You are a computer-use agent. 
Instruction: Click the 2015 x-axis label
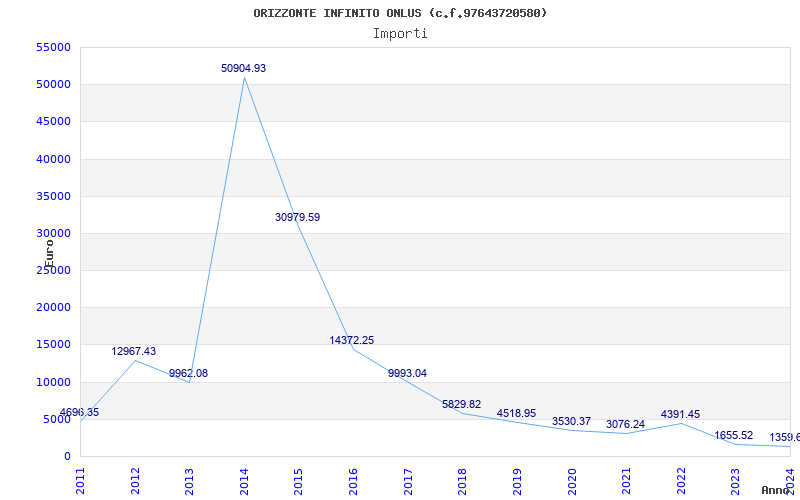[298, 481]
